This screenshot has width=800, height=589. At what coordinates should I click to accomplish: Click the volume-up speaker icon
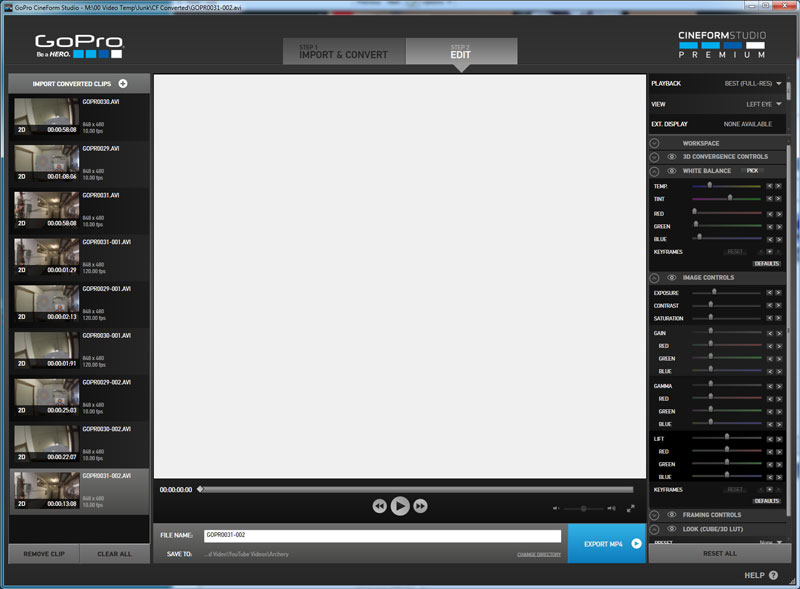[611, 508]
